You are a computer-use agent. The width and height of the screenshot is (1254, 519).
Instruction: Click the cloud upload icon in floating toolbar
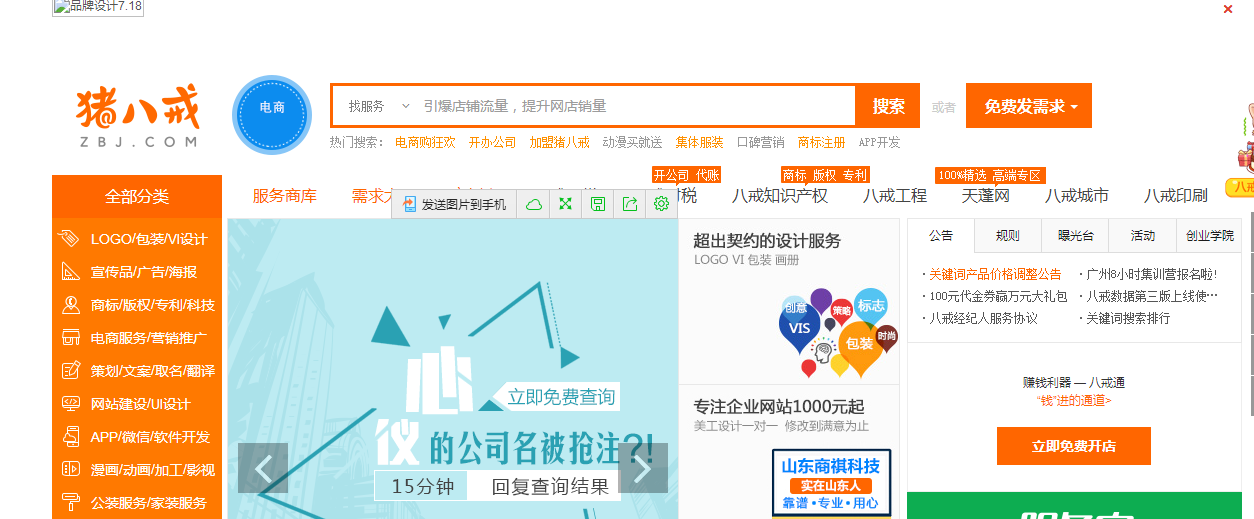point(534,204)
